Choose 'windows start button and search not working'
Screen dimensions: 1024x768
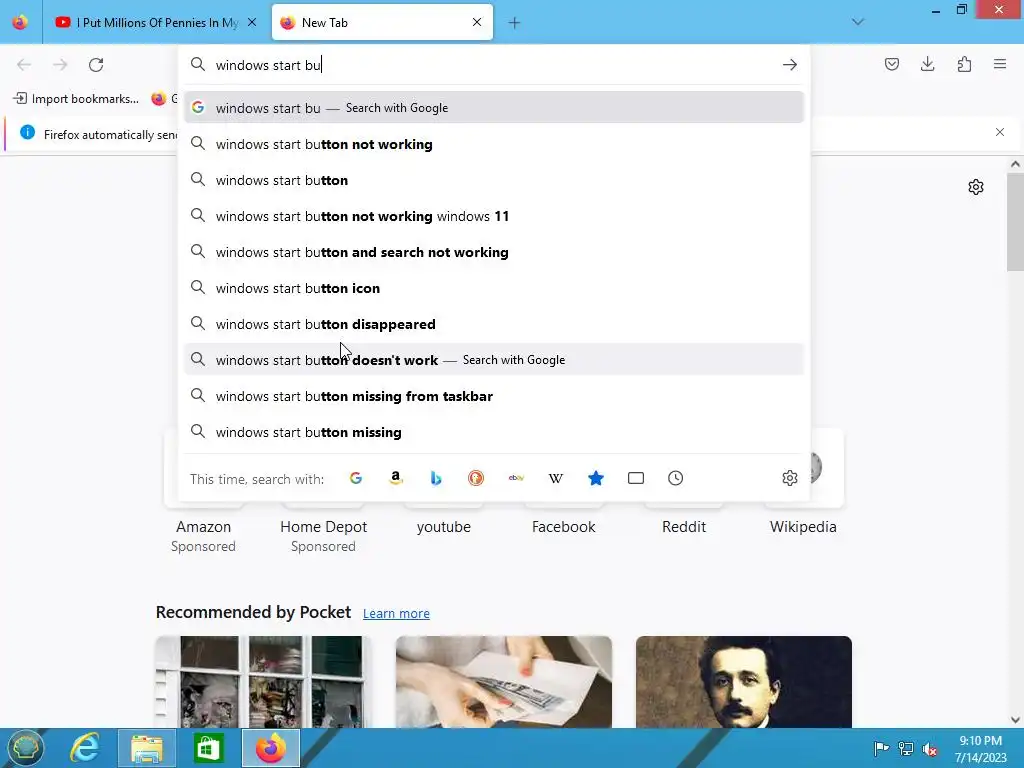494,252
